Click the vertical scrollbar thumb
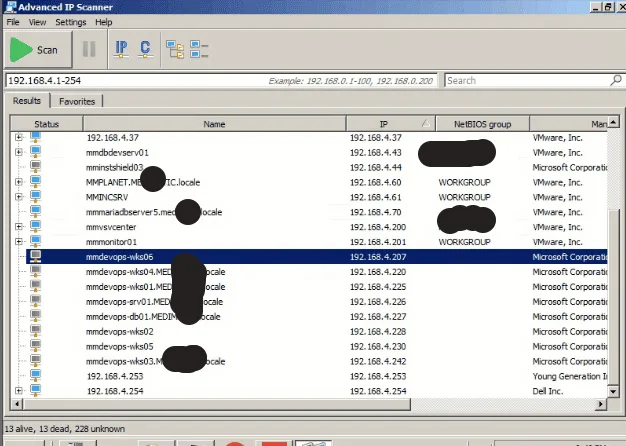Viewport: 626px width, 446px height. point(613,297)
